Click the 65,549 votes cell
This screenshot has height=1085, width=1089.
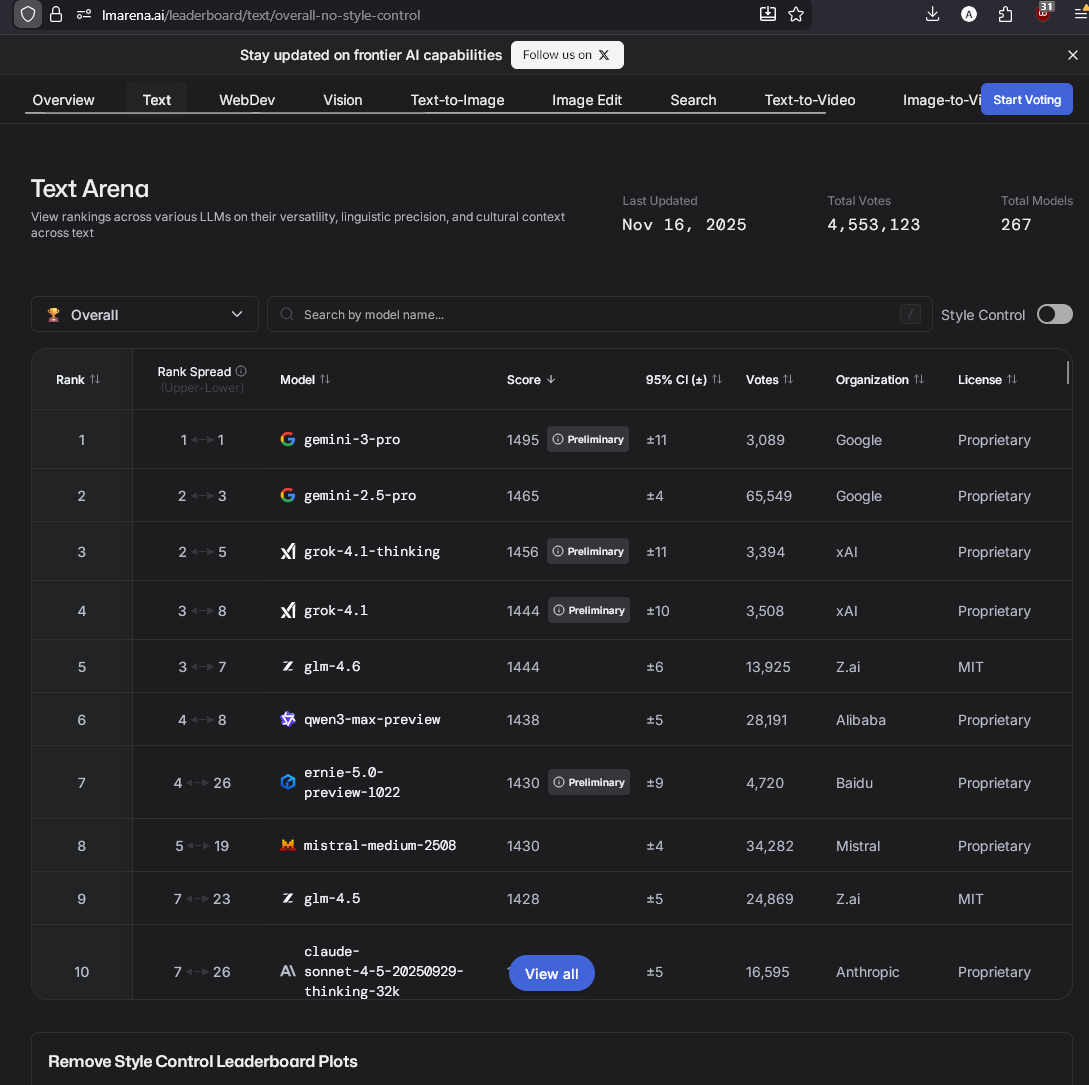(769, 496)
